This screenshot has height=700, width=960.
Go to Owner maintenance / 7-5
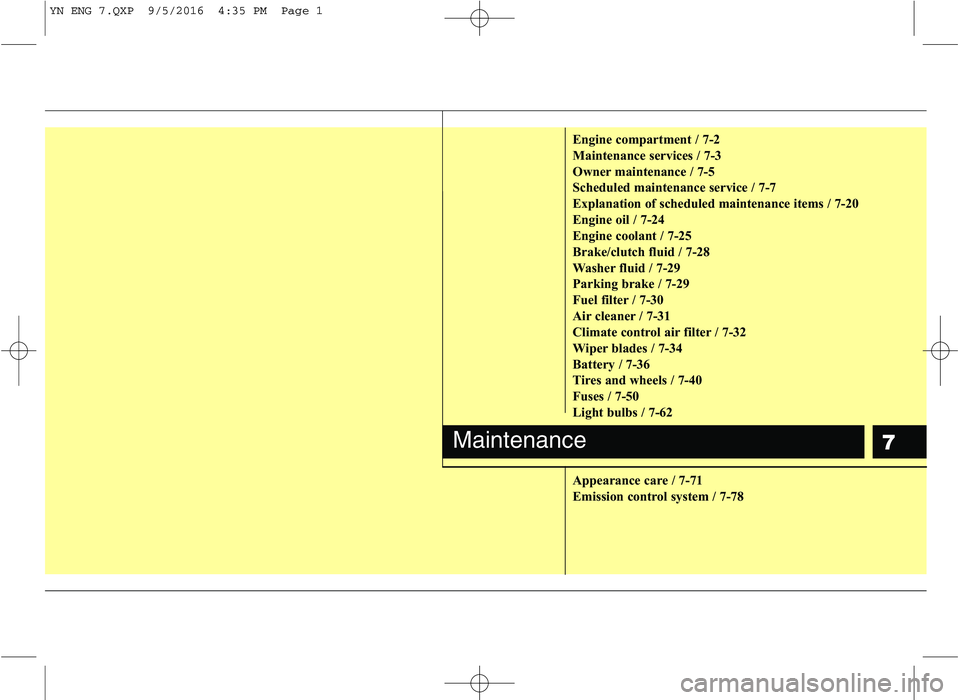[x=643, y=172]
